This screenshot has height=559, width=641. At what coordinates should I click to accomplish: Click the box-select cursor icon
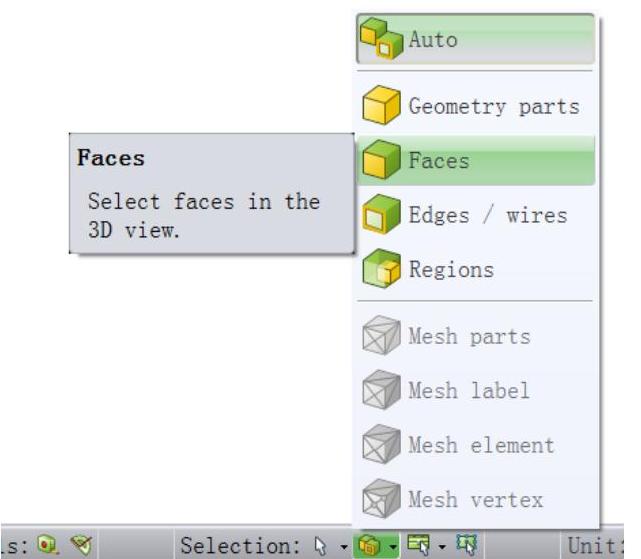pyautogui.click(x=467, y=545)
